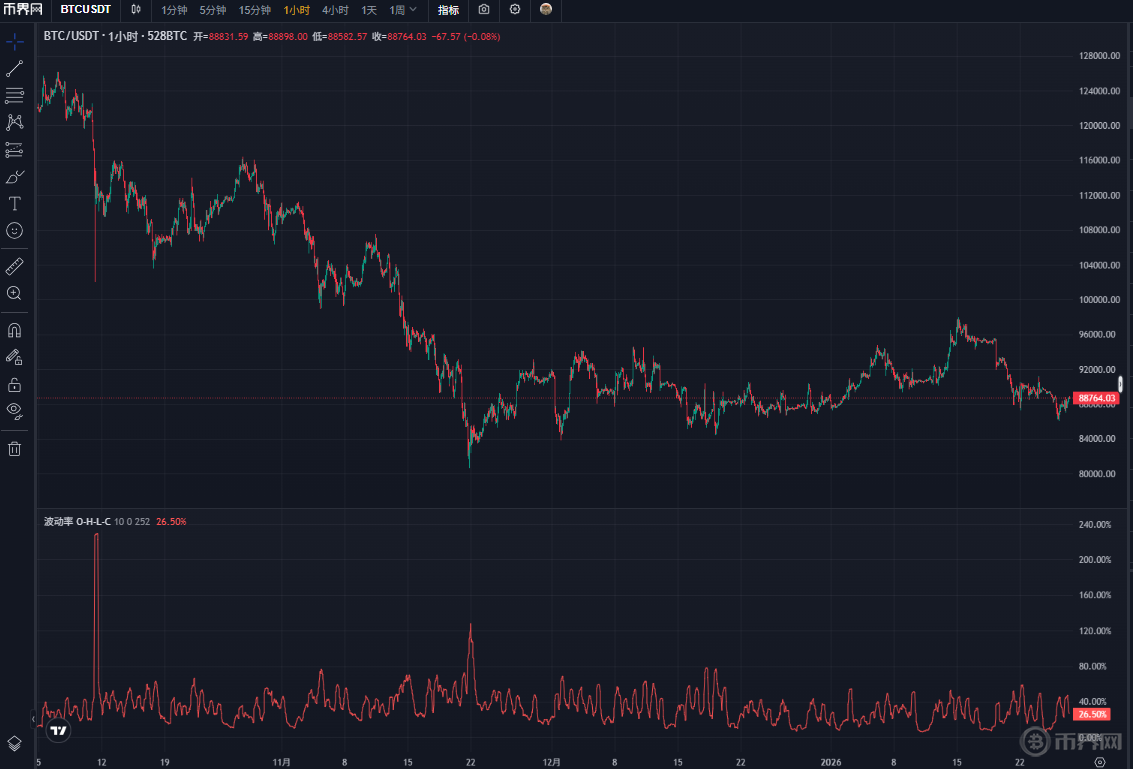Switch to the 4小时 timeframe
This screenshot has width=1133, height=769.
[x=335, y=10]
